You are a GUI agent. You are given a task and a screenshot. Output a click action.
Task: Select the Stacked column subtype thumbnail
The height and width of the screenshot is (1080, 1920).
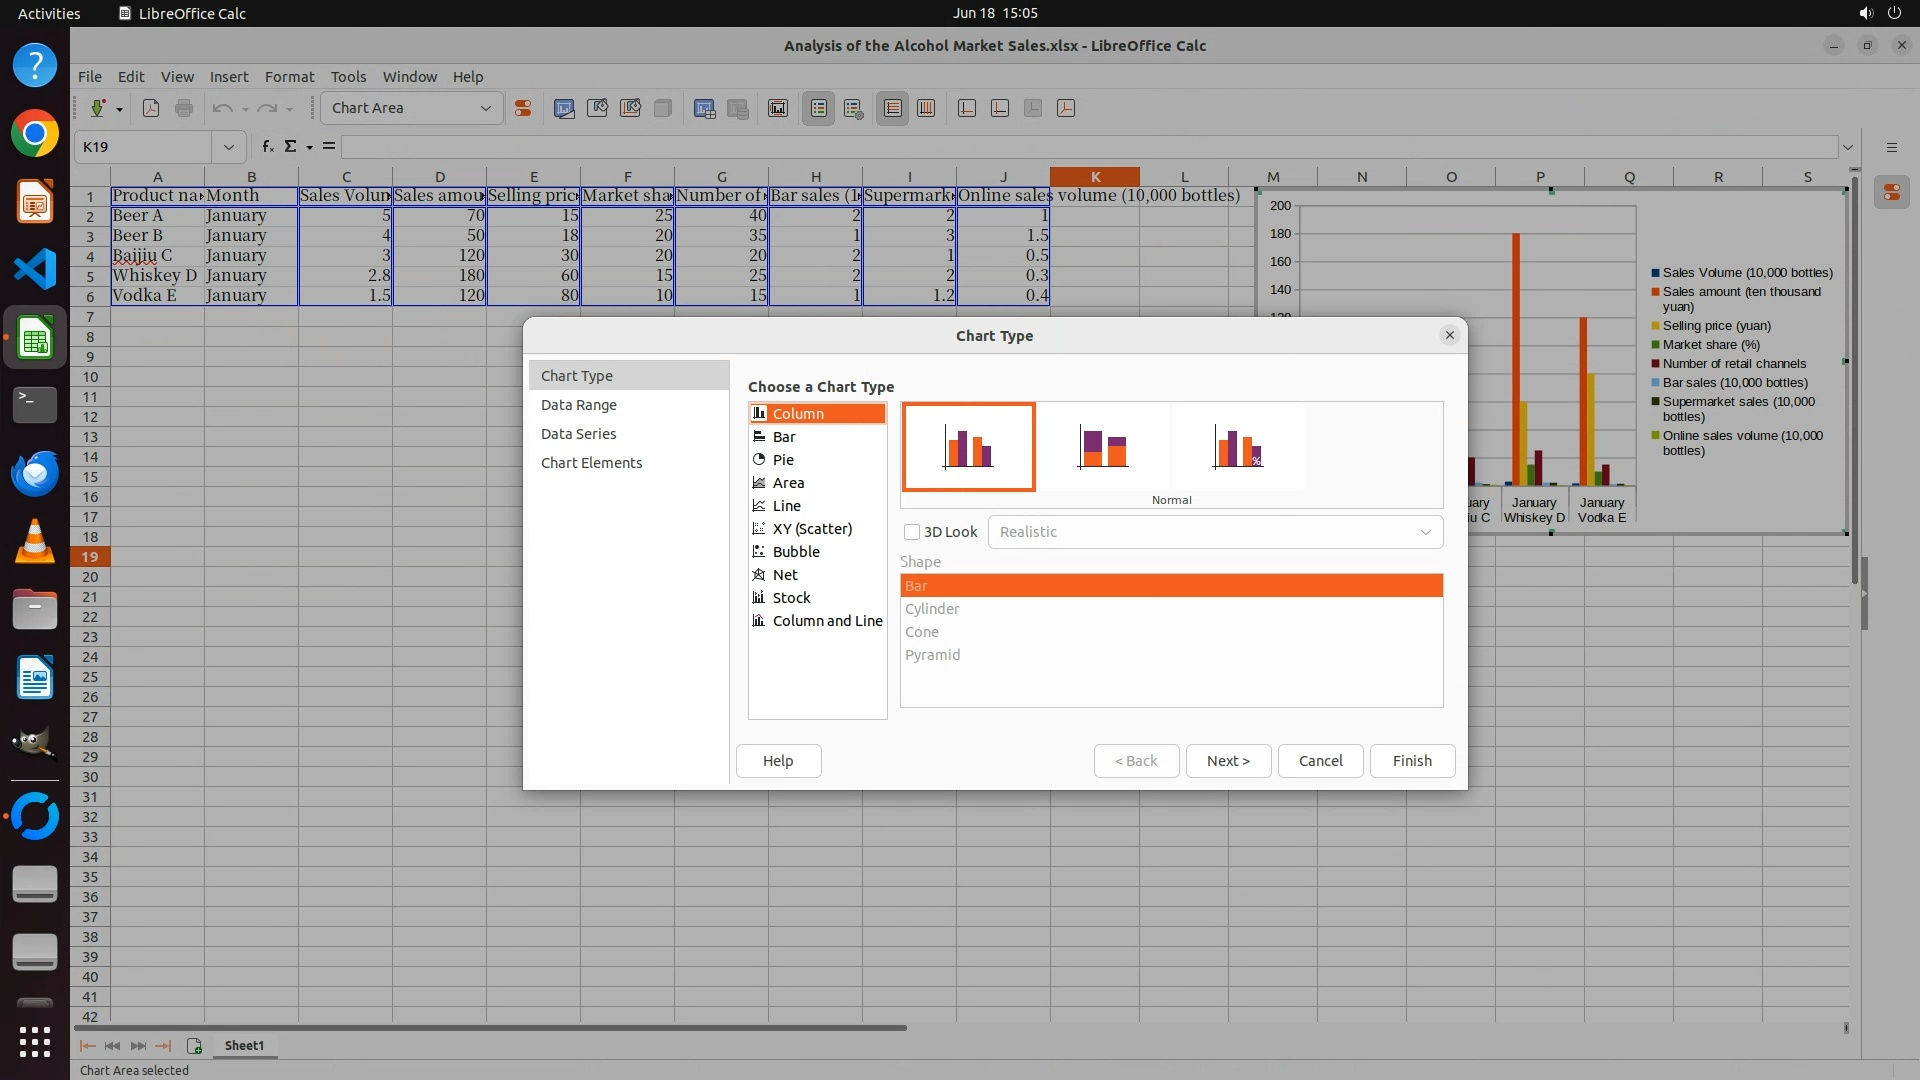coord(1103,447)
